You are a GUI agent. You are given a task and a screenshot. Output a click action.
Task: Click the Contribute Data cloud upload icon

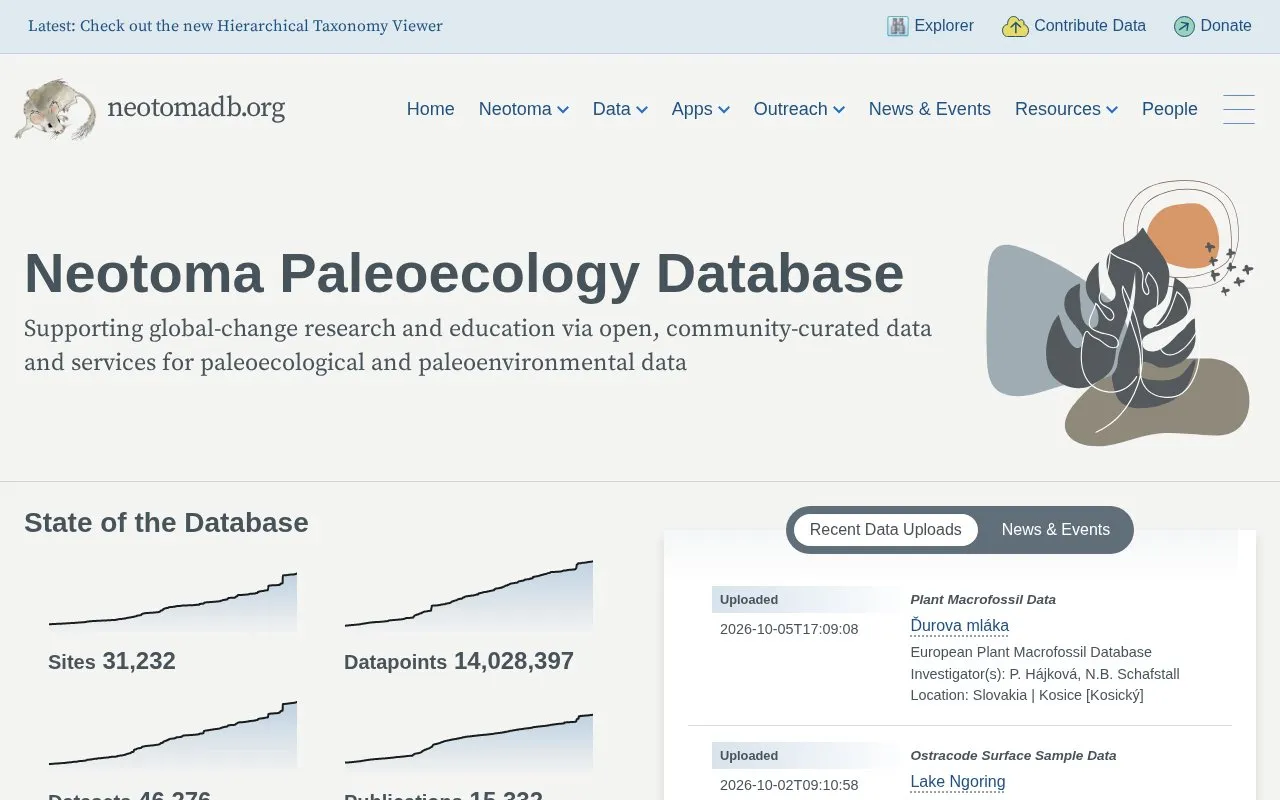[x=1015, y=26]
